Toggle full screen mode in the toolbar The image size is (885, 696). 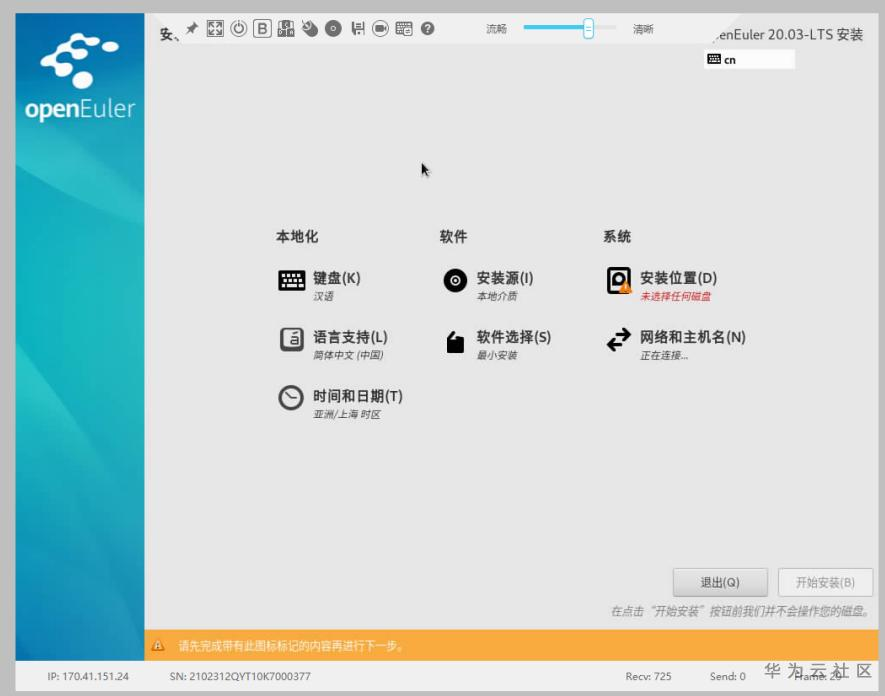[215, 28]
